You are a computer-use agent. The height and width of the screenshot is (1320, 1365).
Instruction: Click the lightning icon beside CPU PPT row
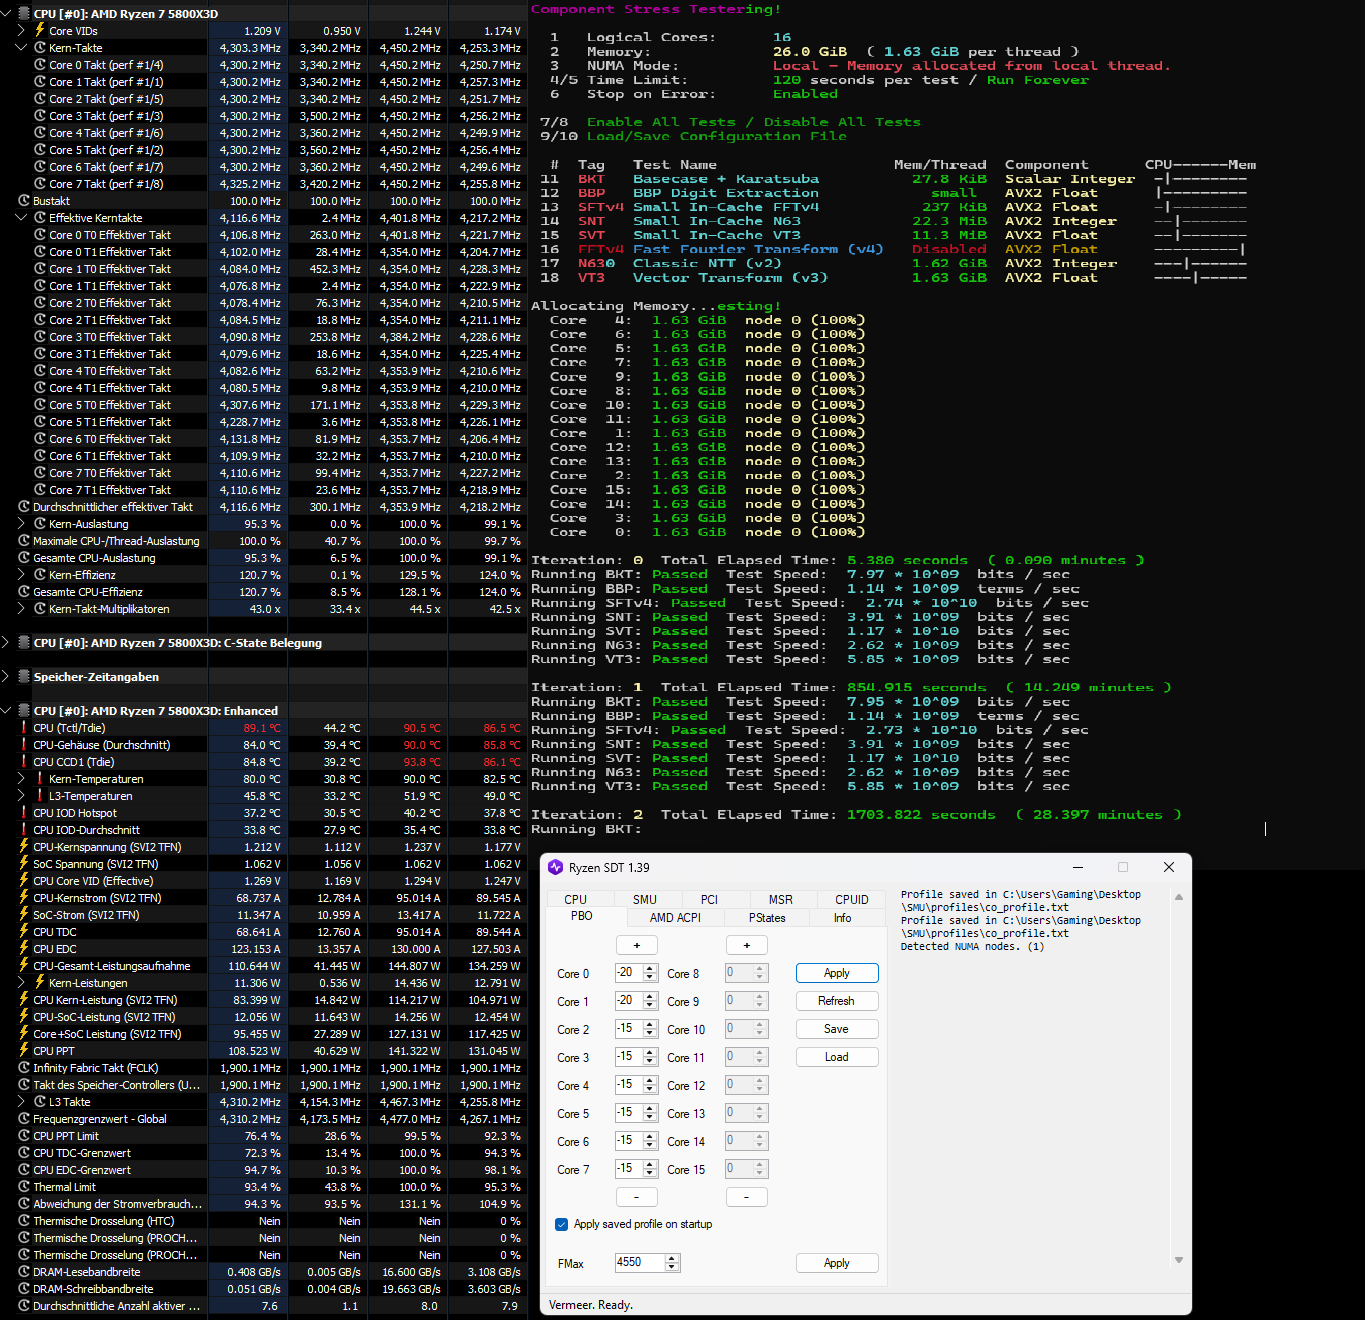24,1050
